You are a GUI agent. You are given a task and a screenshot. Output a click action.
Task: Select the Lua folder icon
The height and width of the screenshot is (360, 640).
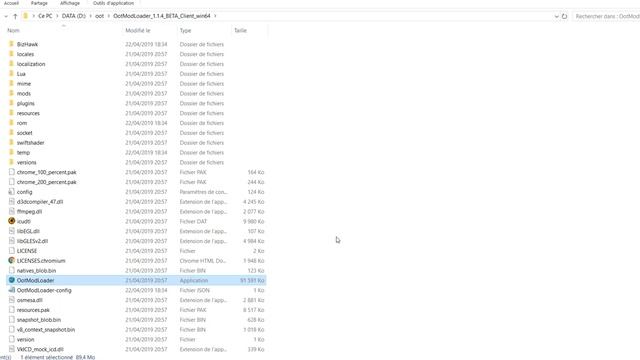(x=11, y=73)
